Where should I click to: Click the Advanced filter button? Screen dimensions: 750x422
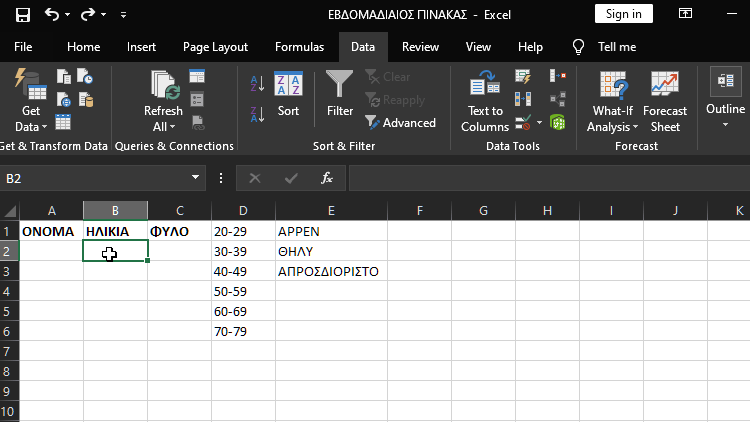[400, 123]
